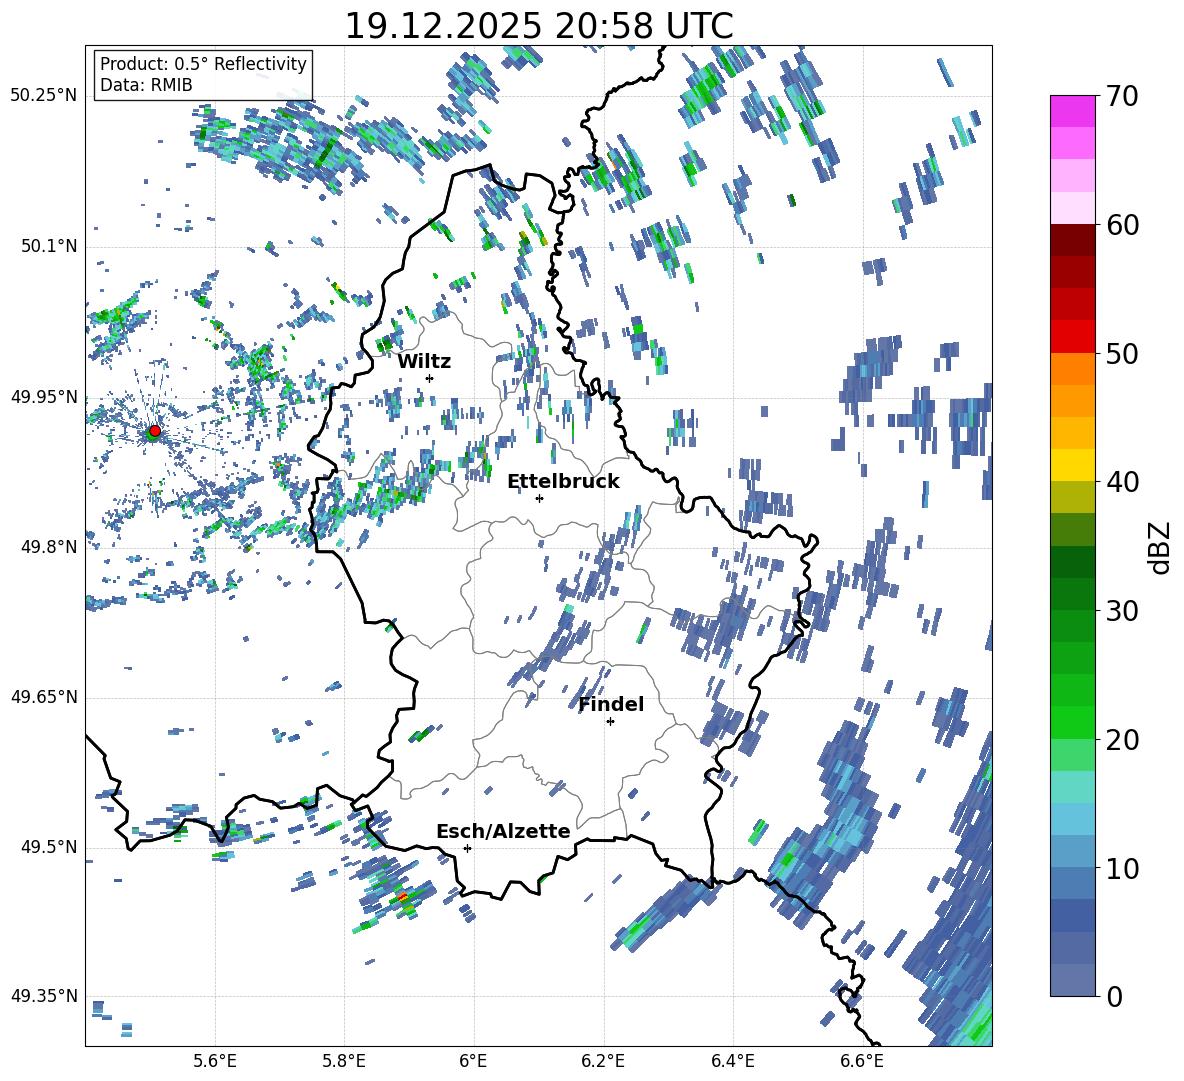1184x1081 pixels.
Task: Click the Esch/Alzette station cross marker
Action: click(x=467, y=848)
